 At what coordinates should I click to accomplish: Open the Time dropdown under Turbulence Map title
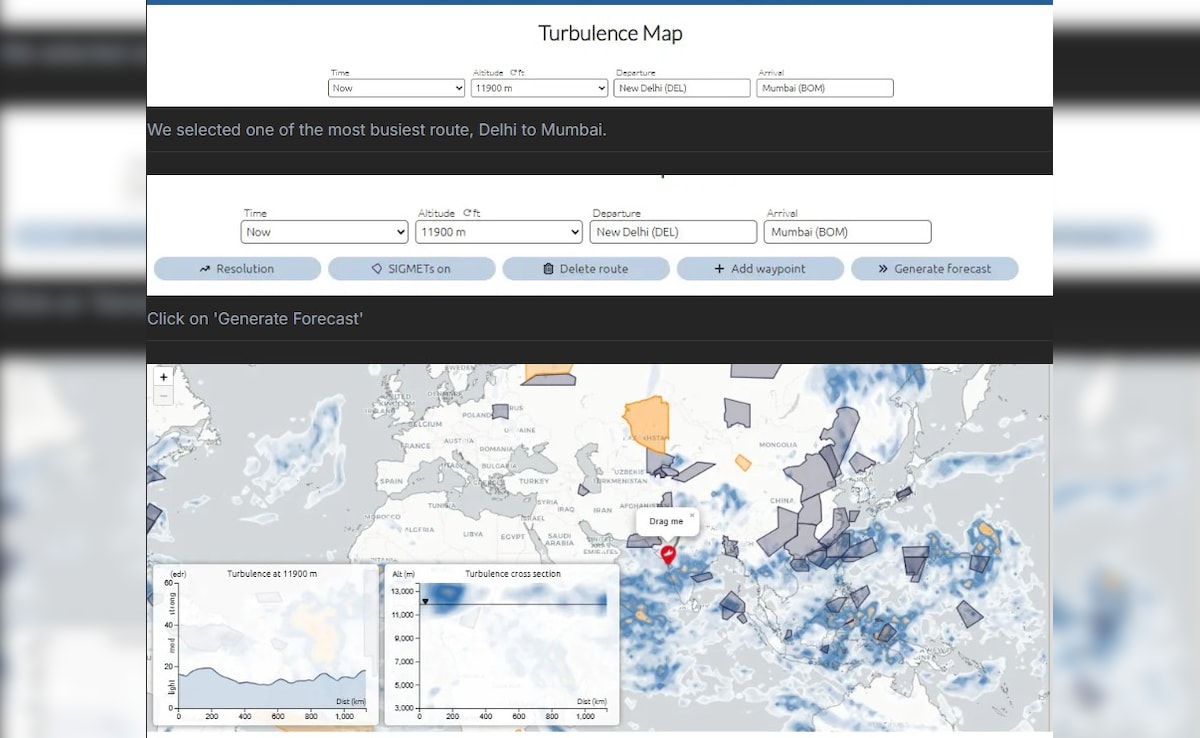[396, 88]
